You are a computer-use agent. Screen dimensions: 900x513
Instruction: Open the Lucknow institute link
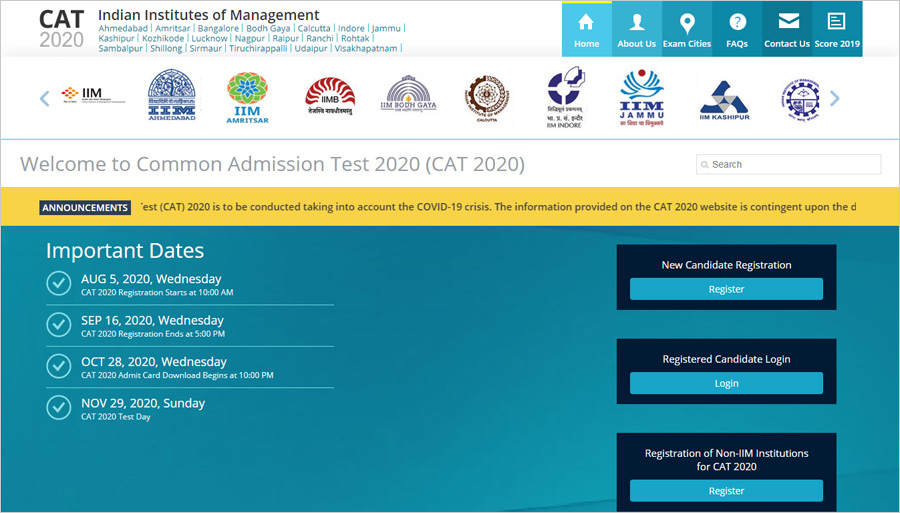click(209, 38)
